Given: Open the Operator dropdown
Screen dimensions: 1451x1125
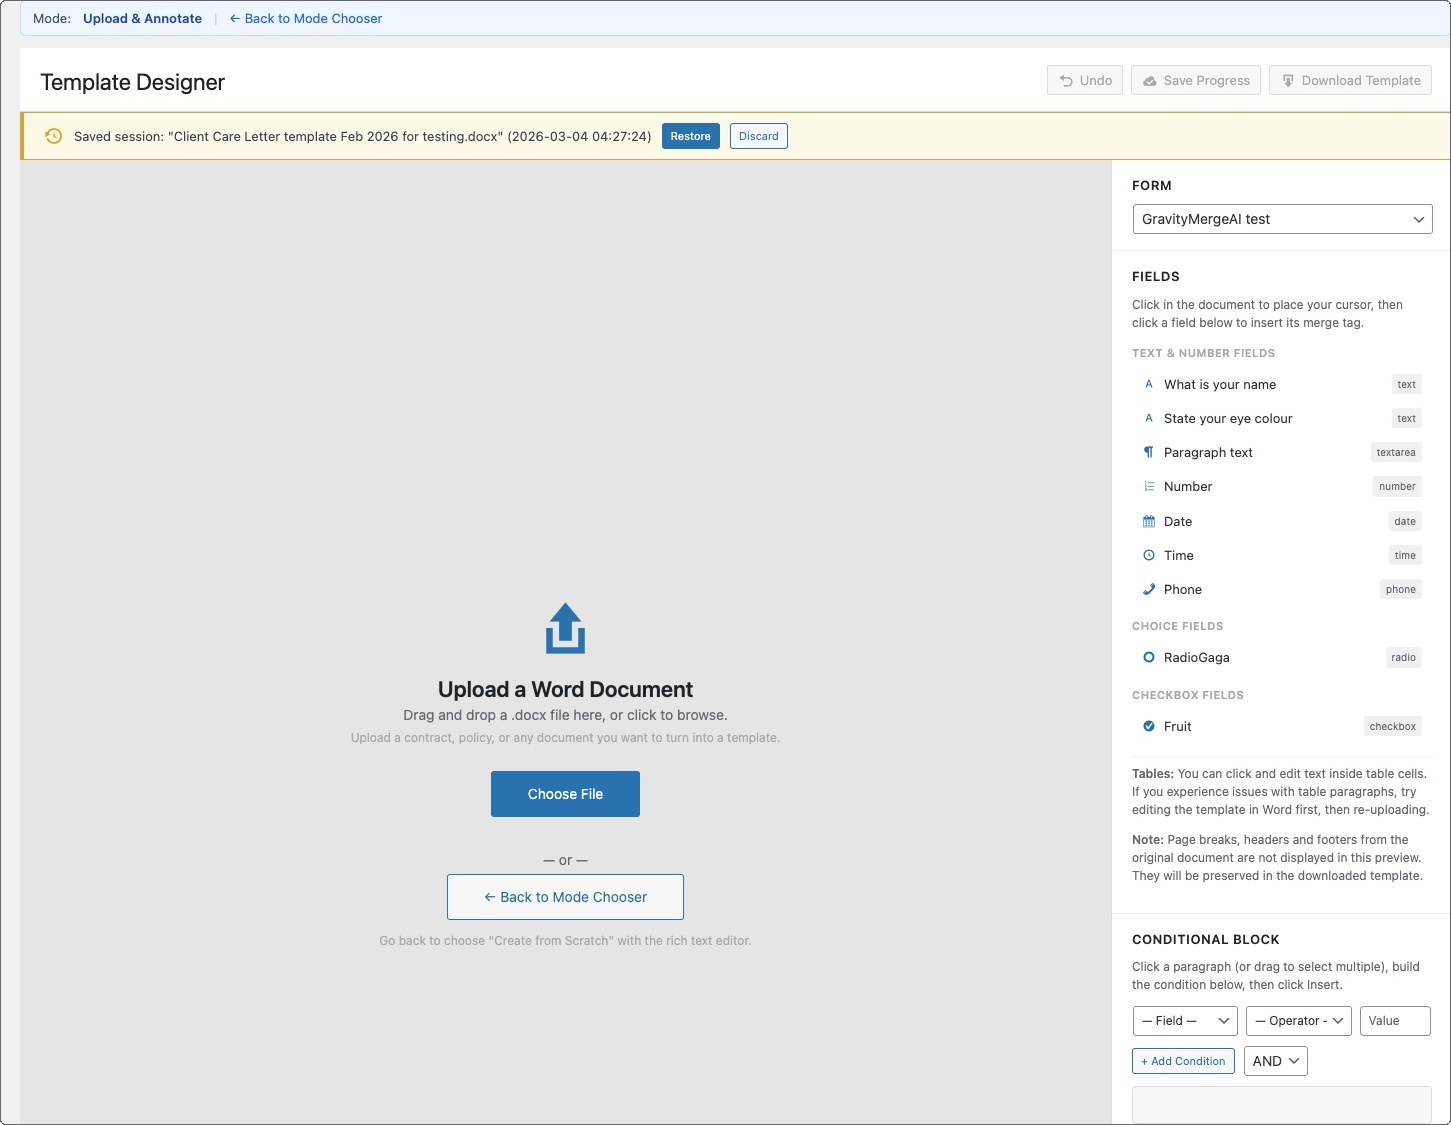Looking at the screenshot, I should (x=1298, y=1021).
